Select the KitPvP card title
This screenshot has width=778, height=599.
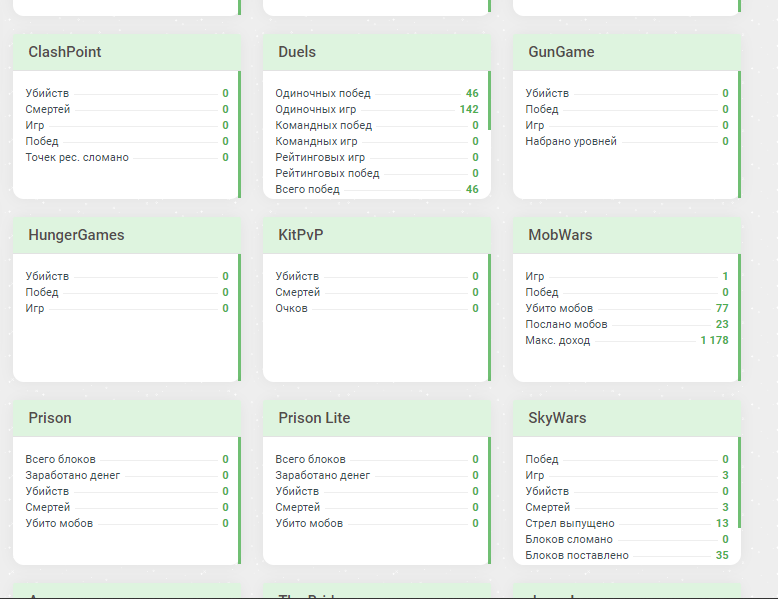click(x=300, y=235)
